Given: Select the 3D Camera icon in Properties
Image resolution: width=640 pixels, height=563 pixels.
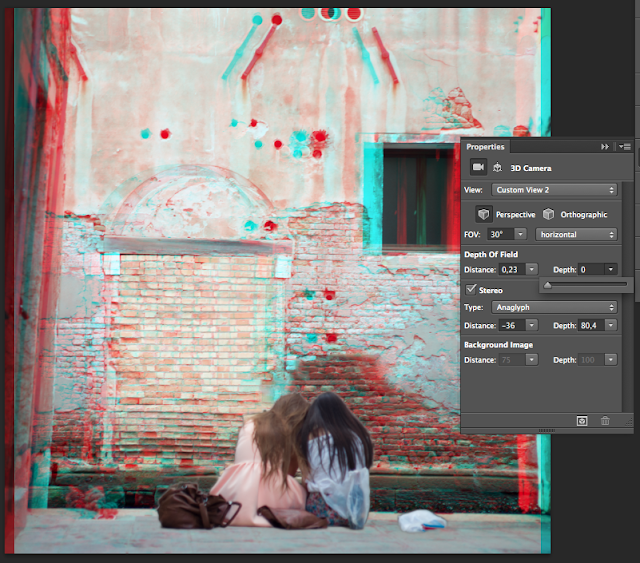Looking at the screenshot, I should pos(478,167).
